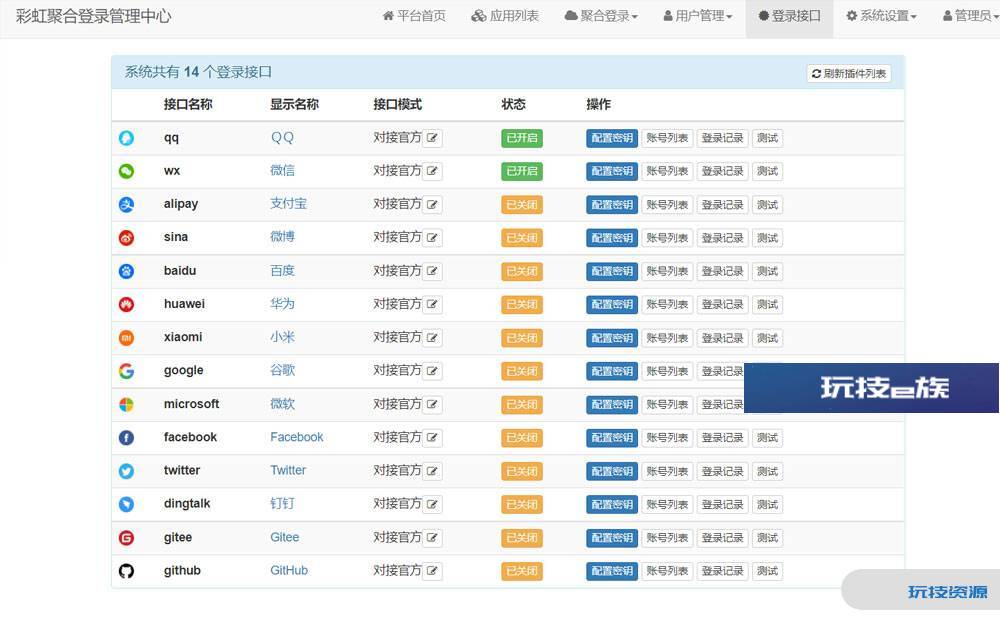Click the Sina Weibo logo icon
This screenshot has width=1000, height=625.
click(x=126, y=238)
